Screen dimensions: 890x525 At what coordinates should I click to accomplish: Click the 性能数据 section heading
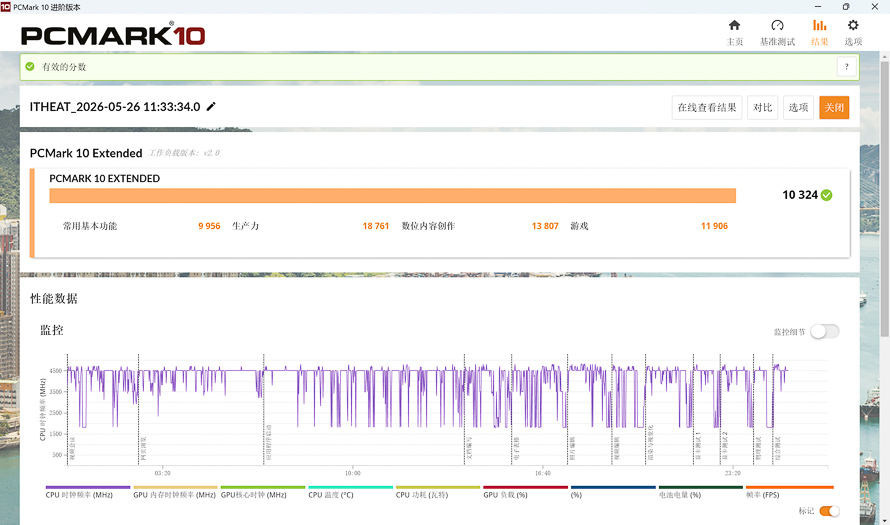point(53,299)
